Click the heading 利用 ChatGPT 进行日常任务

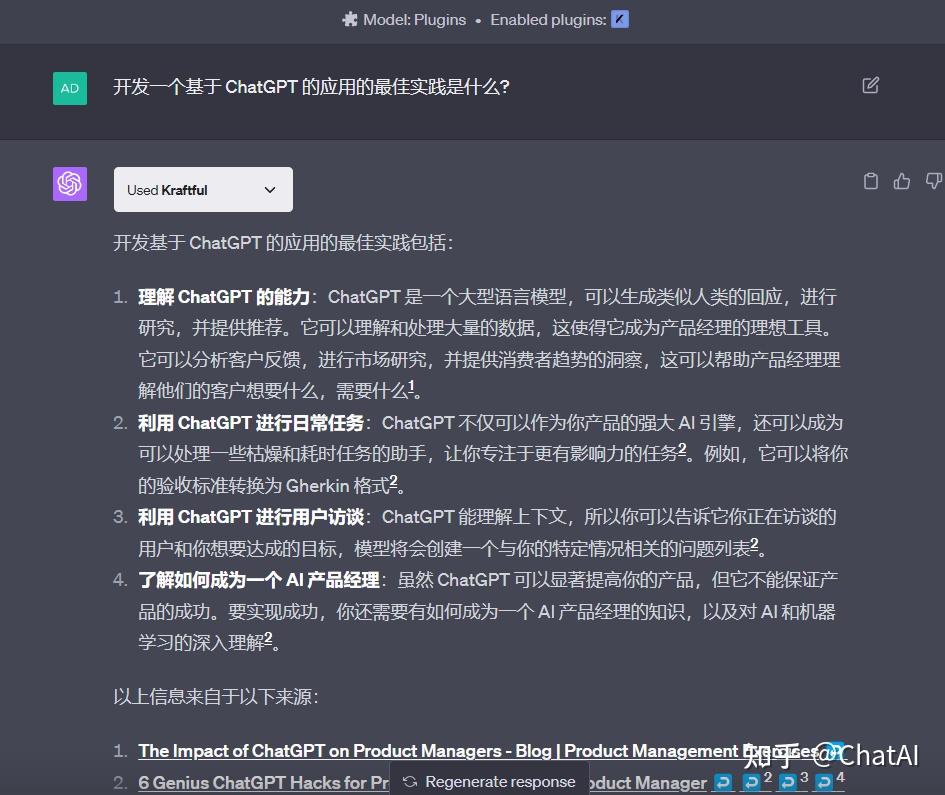pyautogui.click(x=251, y=423)
